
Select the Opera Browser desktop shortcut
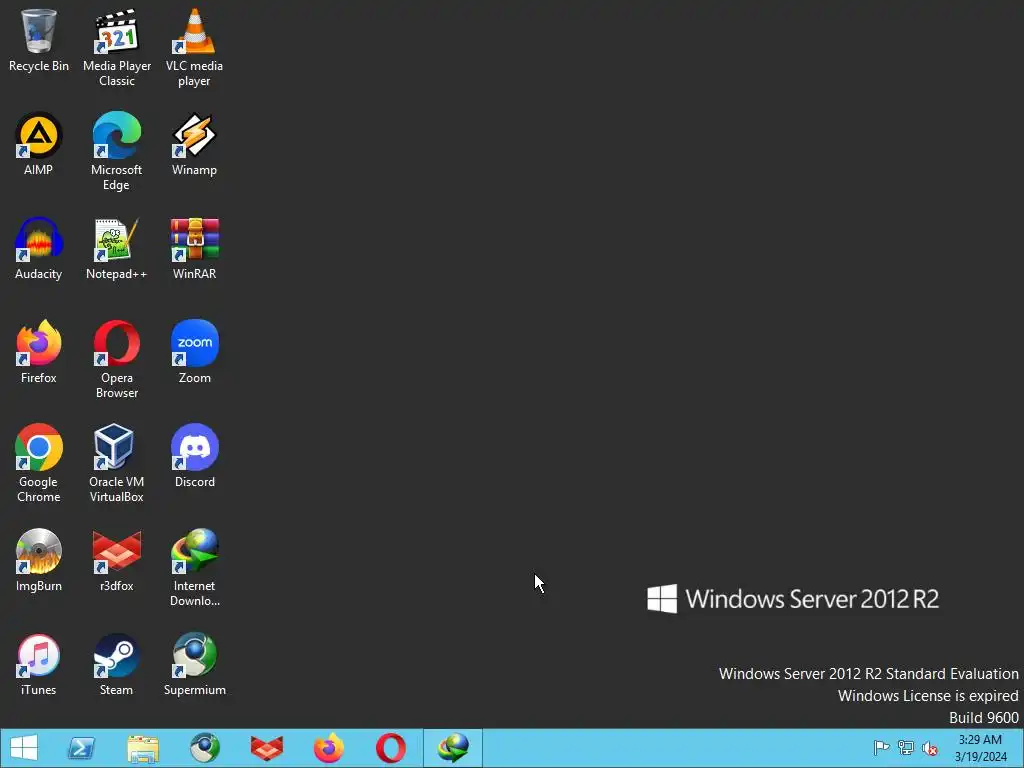[117, 359]
